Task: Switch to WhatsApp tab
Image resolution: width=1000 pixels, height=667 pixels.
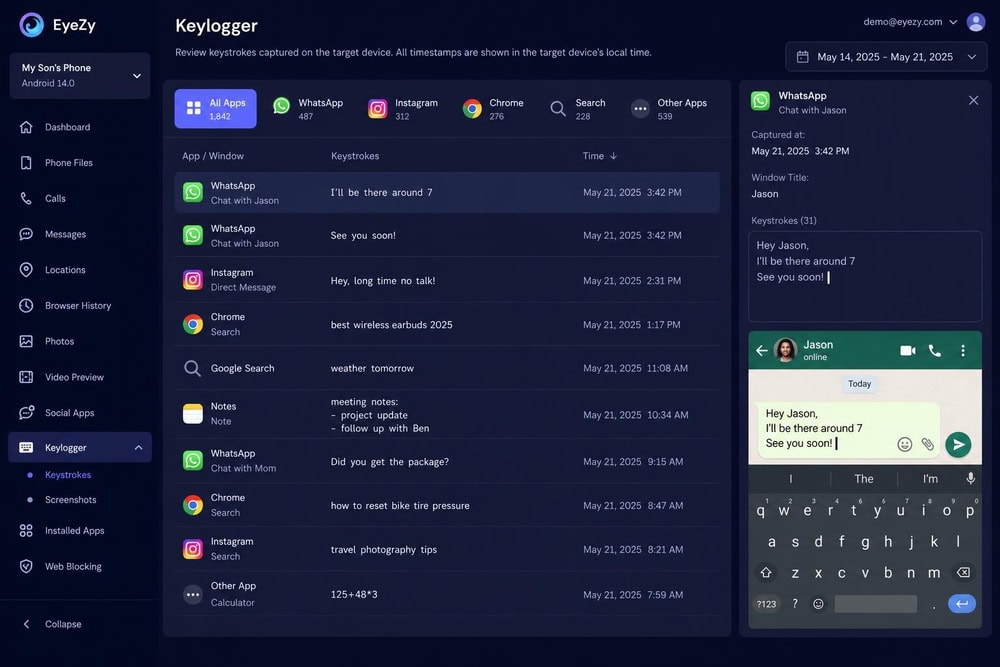Action: pyautogui.click(x=308, y=108)
